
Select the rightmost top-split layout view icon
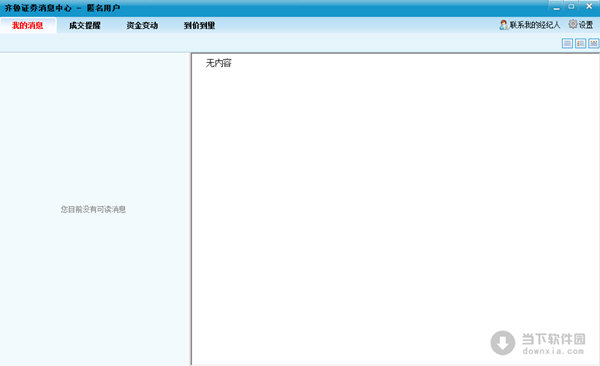[x=593, y=43]
